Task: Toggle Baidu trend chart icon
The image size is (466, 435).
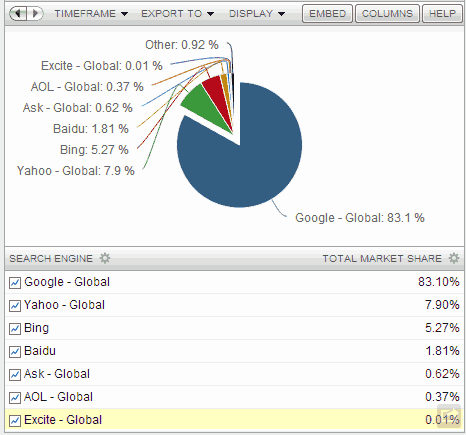Action: 15,352
